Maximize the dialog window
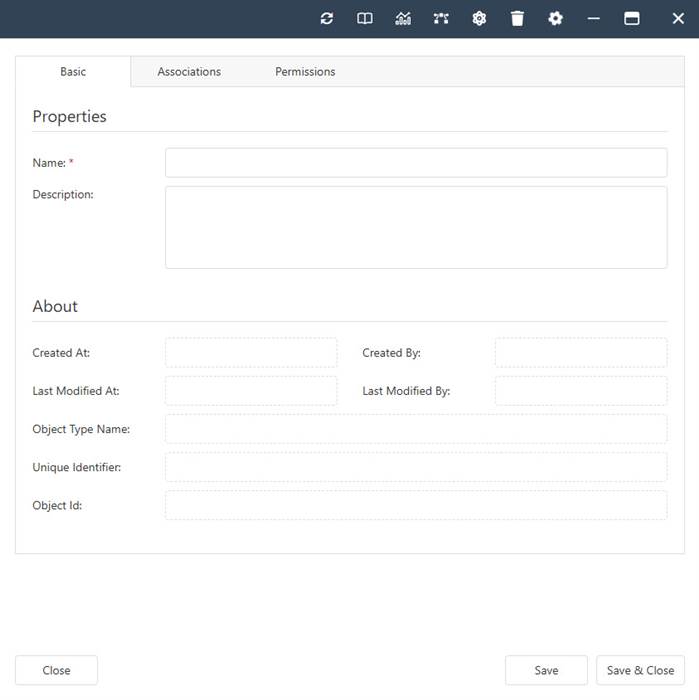Screen dimensions: 699x700 coord(632,18)
